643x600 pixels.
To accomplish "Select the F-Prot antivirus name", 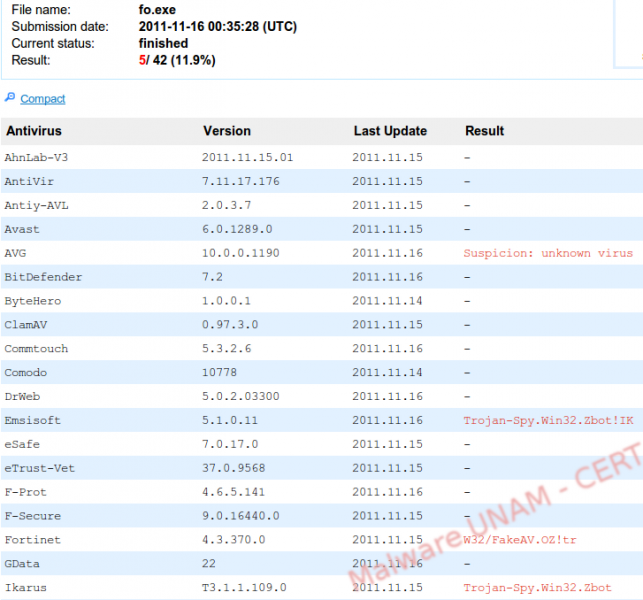I will pos(25,492).
